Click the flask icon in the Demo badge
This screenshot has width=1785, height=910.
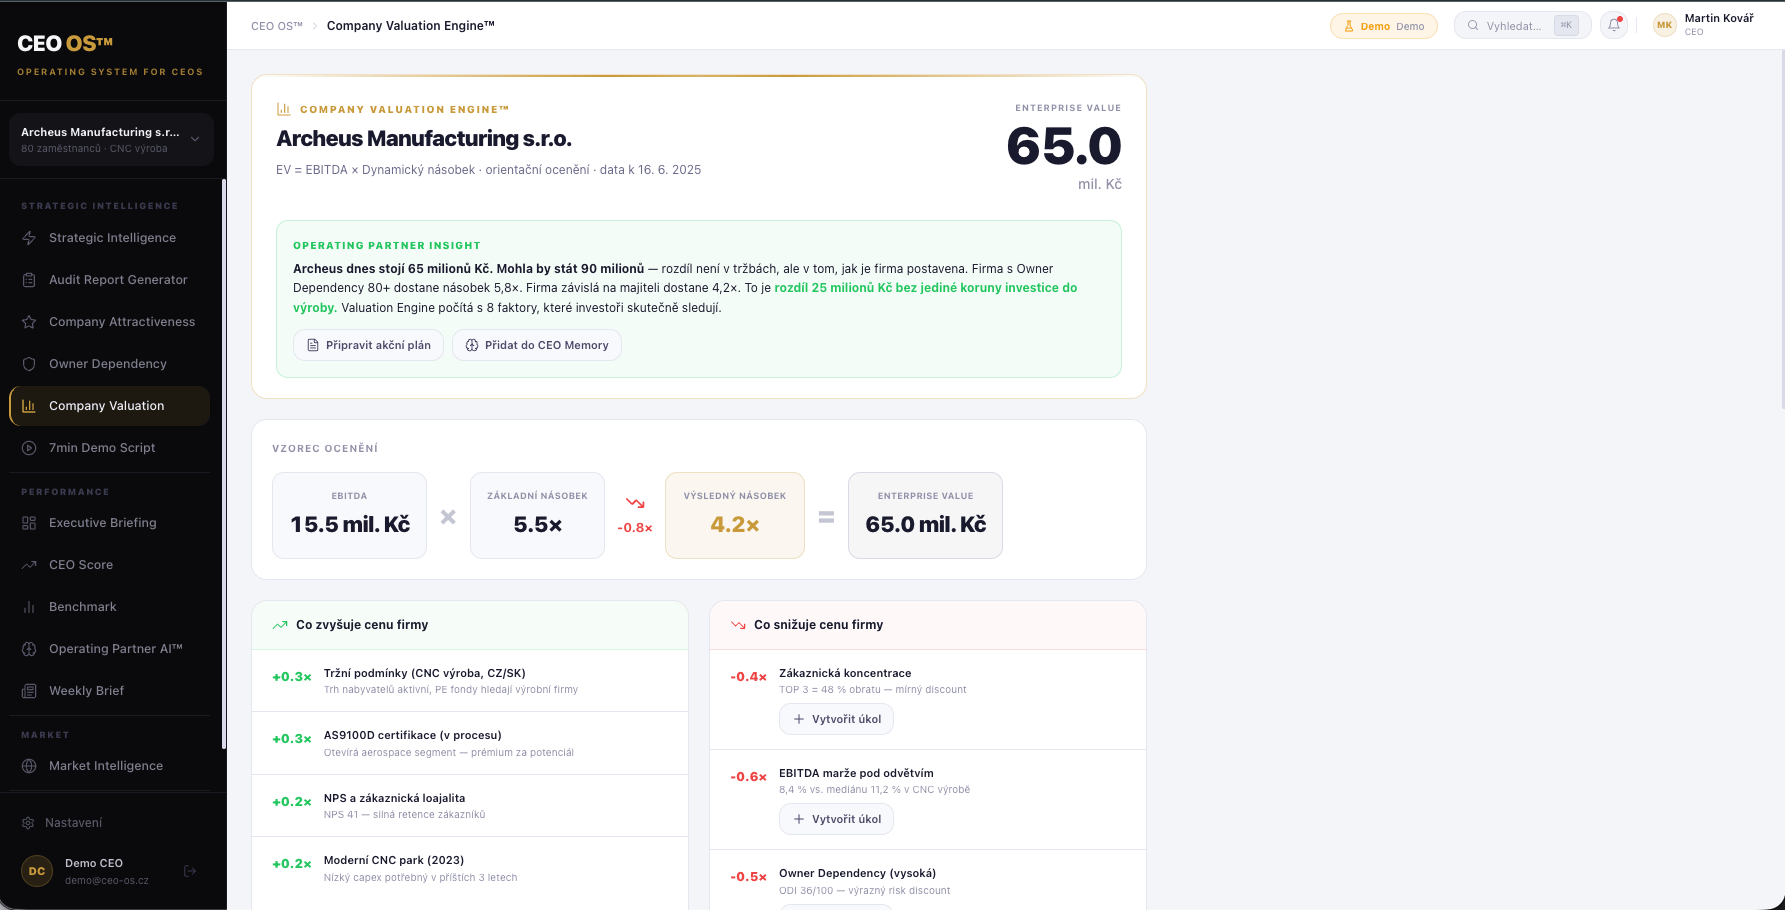[1349, 26]
